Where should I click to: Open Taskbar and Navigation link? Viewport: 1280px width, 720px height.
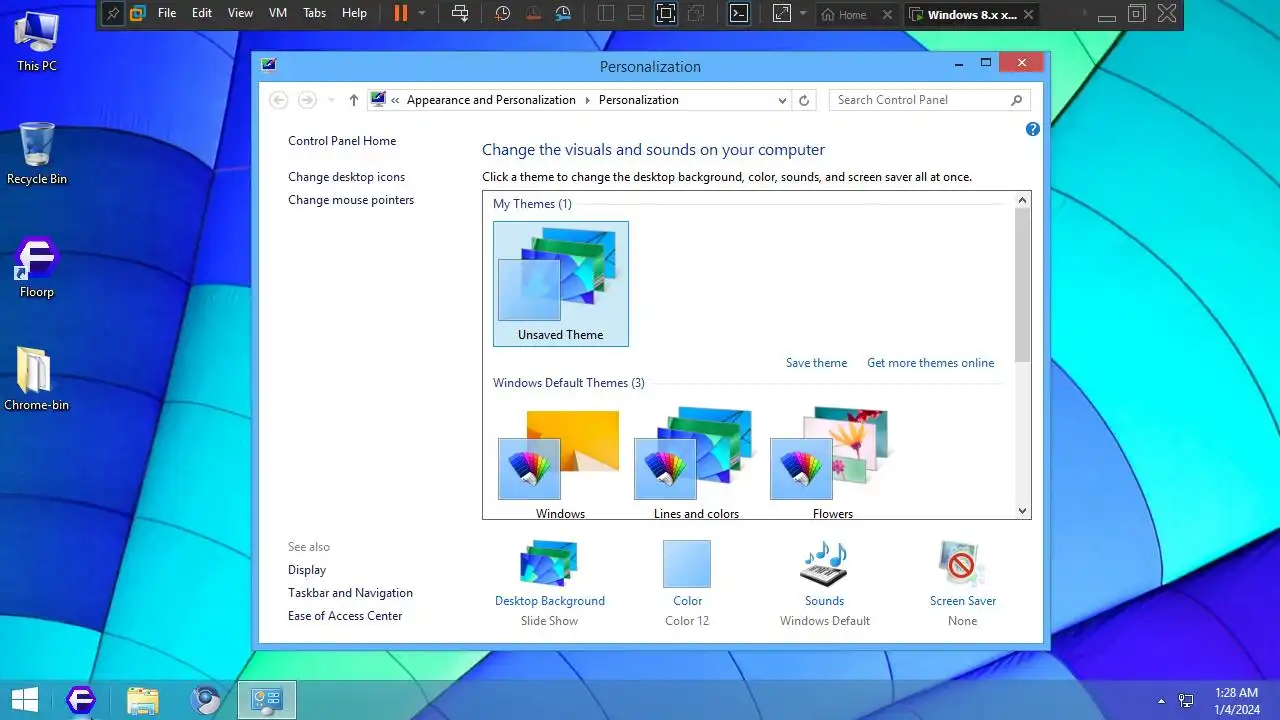pyautogui.click(x=350, y=593)
